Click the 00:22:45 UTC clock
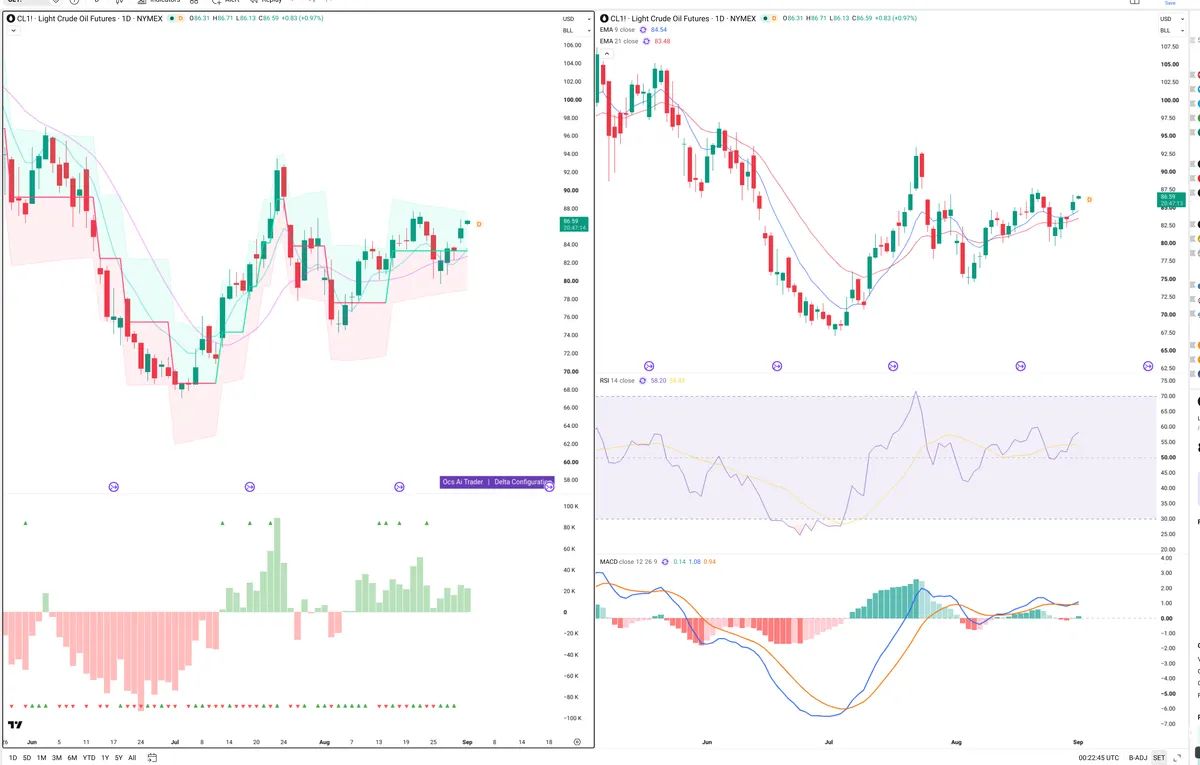The width and height of the screenshot is (1200, 765). (x=1100, y=758)
